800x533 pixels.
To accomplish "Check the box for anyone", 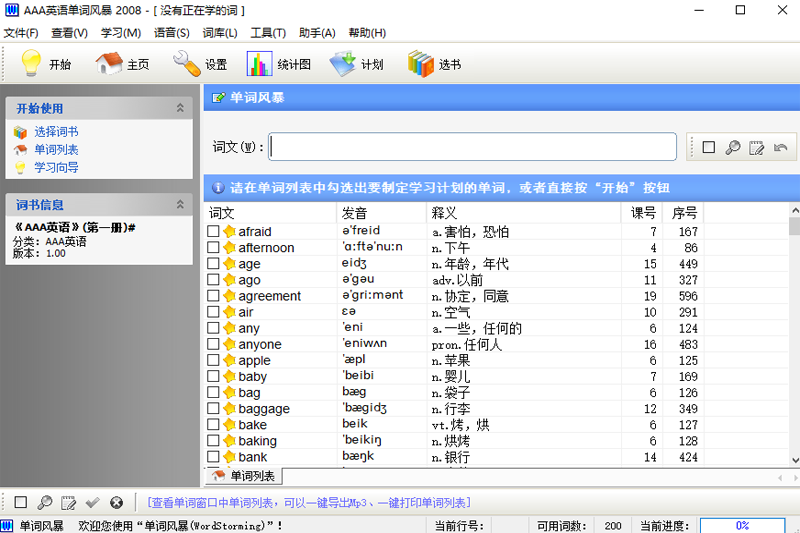I will pos(213,344).
